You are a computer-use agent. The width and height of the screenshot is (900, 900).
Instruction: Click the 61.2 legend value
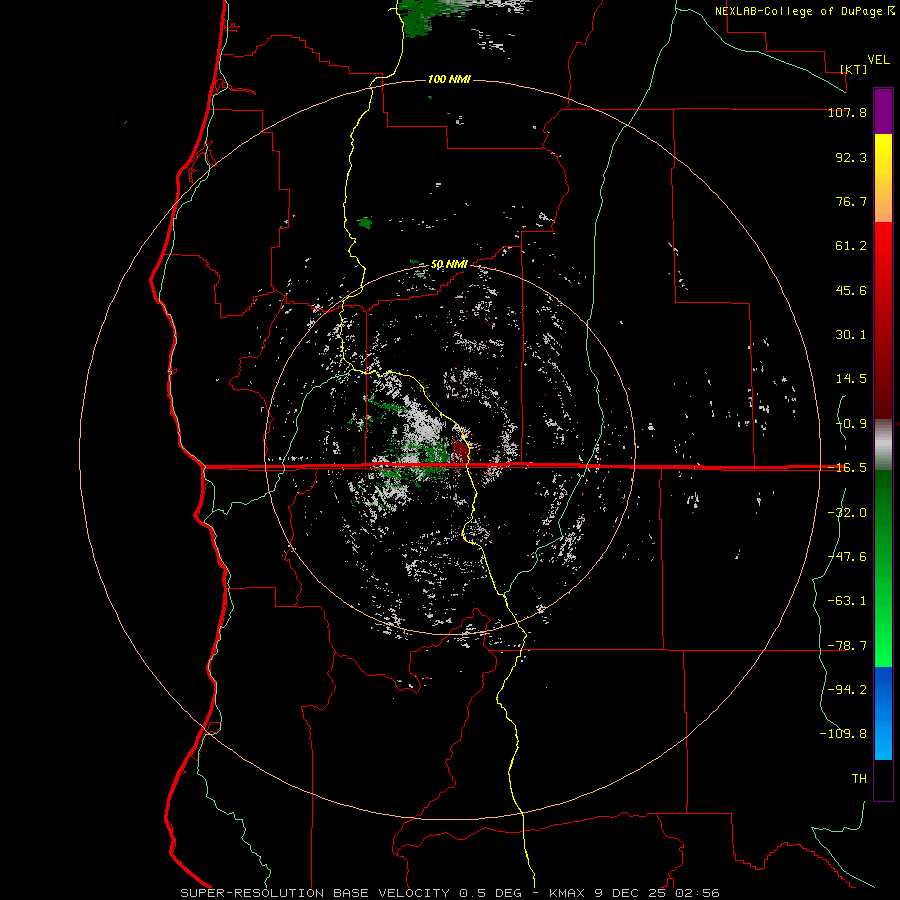(851, 246)
